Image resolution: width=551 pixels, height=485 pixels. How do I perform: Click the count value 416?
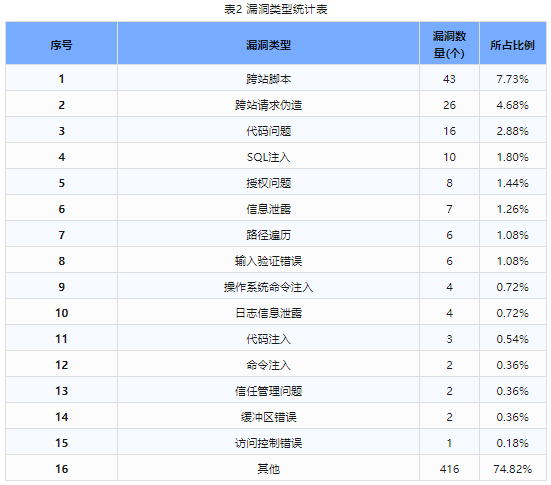(449, 469)
